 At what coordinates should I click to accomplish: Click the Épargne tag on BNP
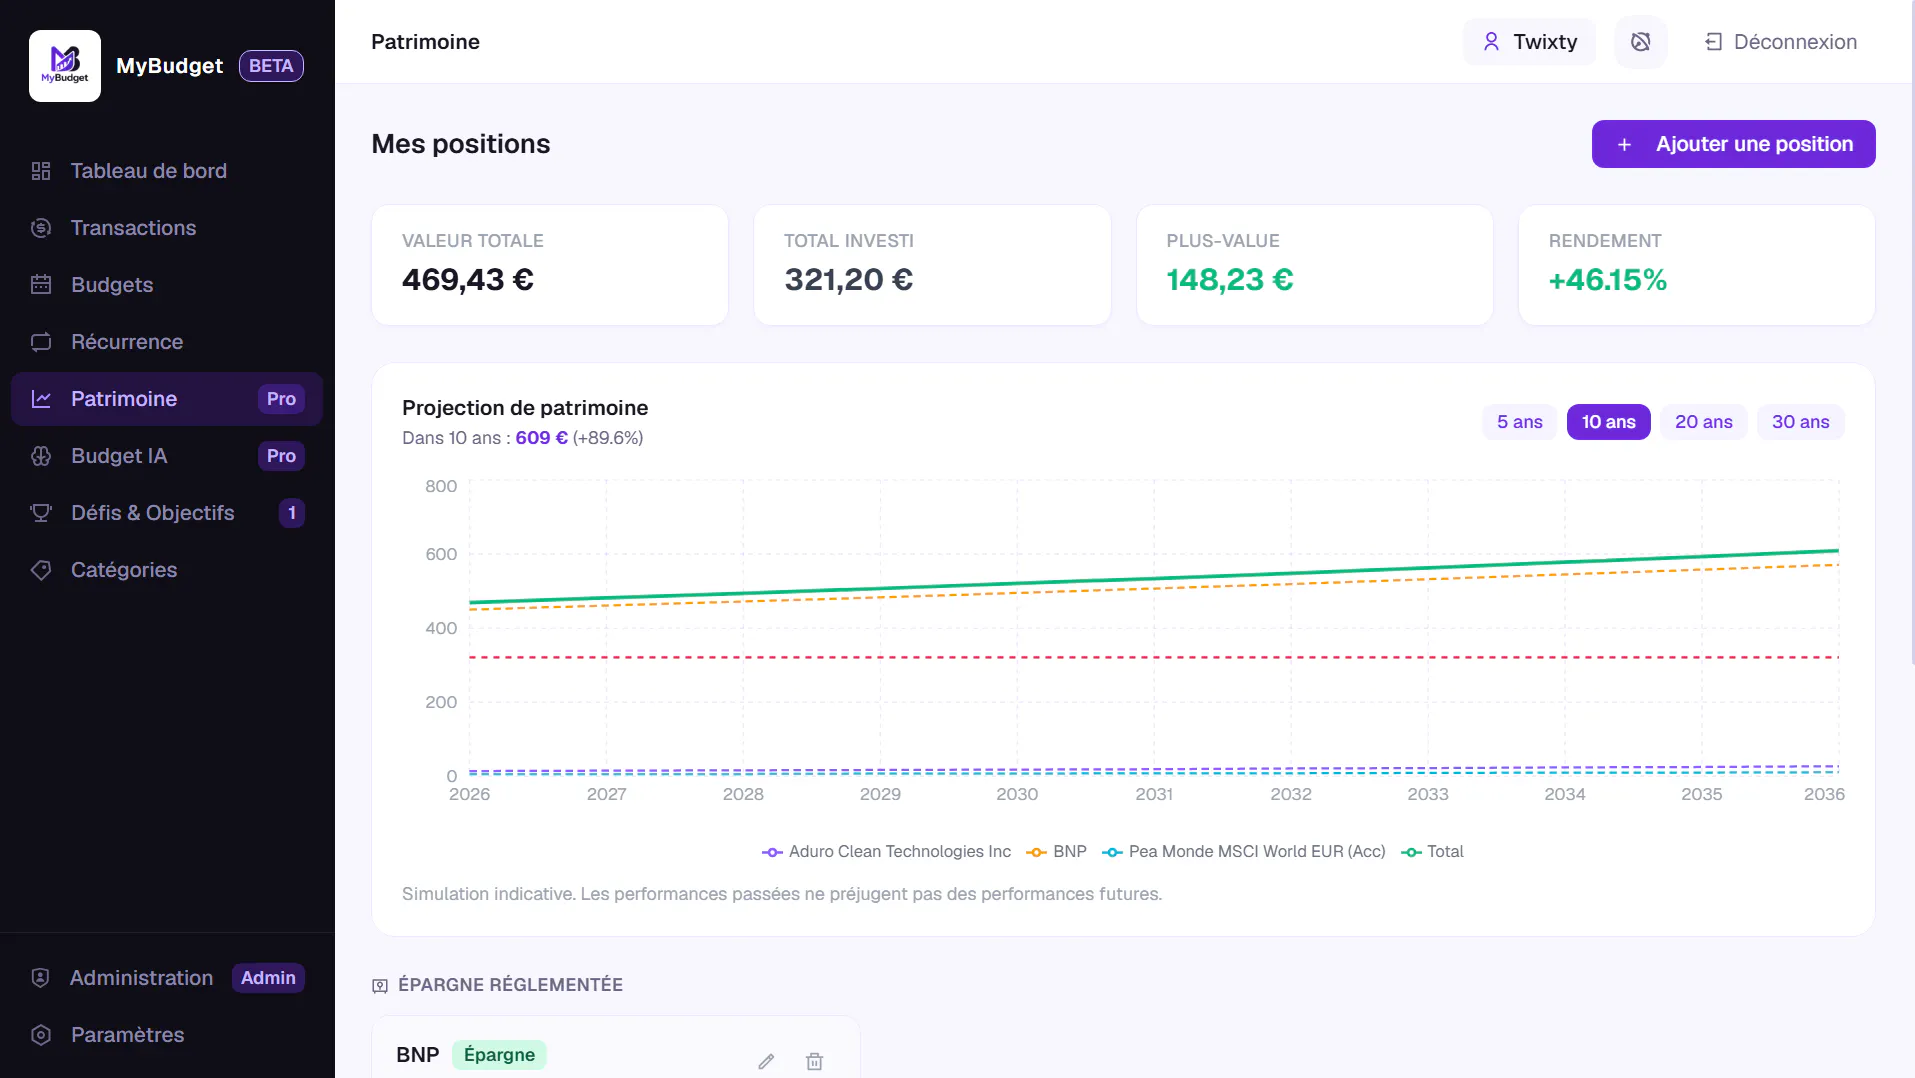tap(499, 1055)
